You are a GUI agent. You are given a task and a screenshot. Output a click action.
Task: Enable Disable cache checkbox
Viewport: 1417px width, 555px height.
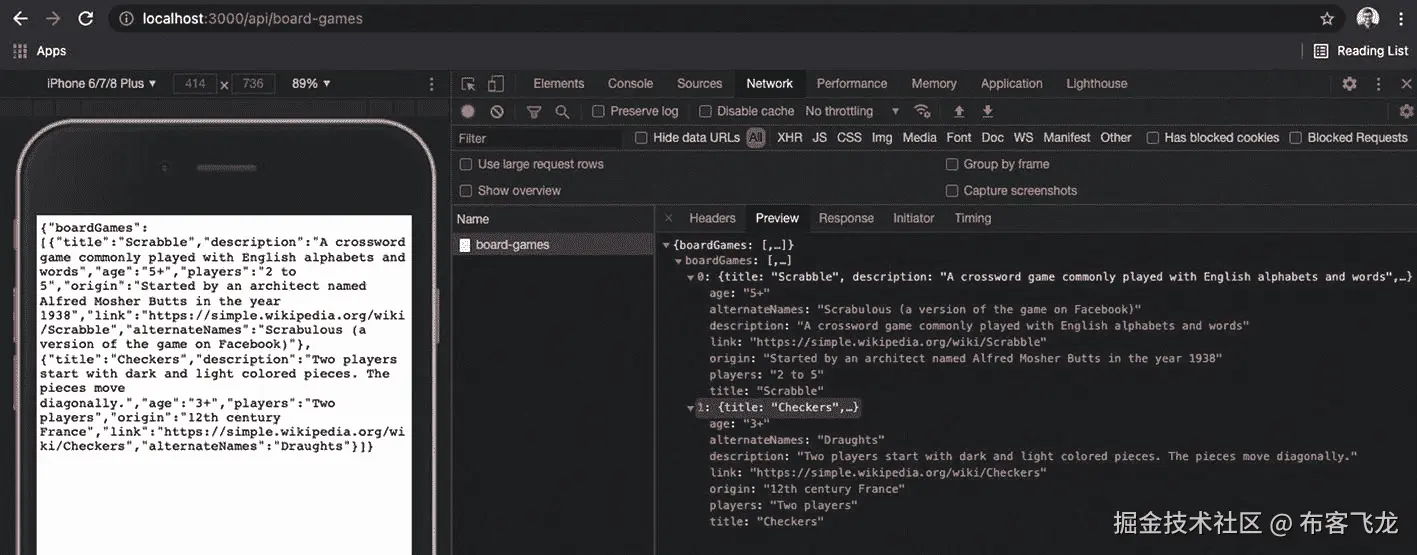click(x=705, y=111)
